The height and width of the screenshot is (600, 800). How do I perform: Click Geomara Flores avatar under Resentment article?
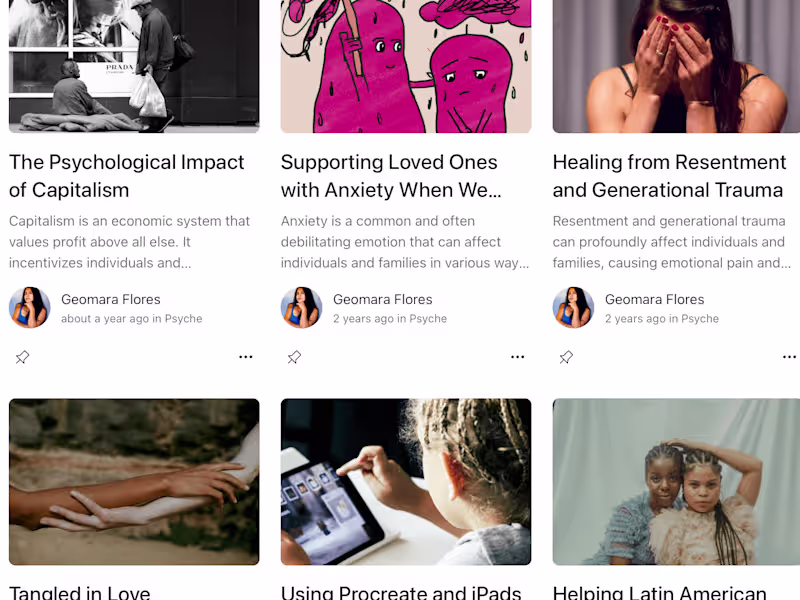tap(573, 308)
